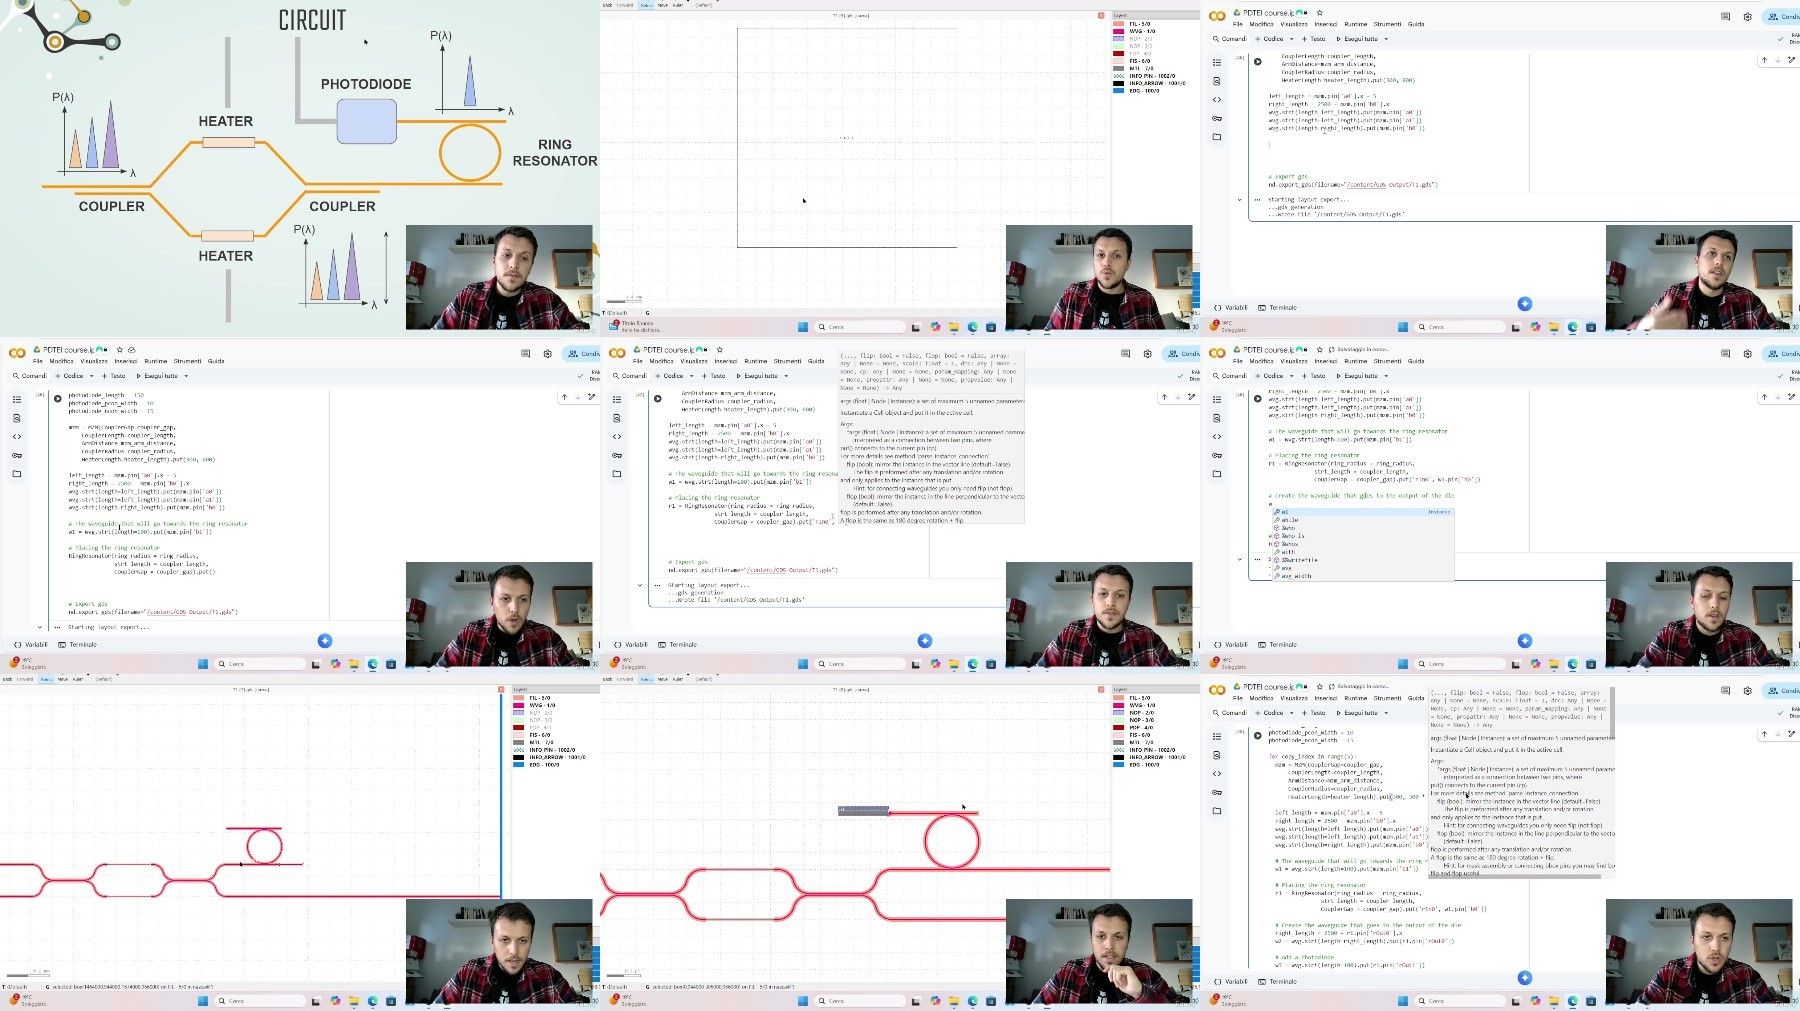Open settings gear in the autocomplete-popup notebook frame
Screen dimensions: 1800x1011
click(1747, 353)
